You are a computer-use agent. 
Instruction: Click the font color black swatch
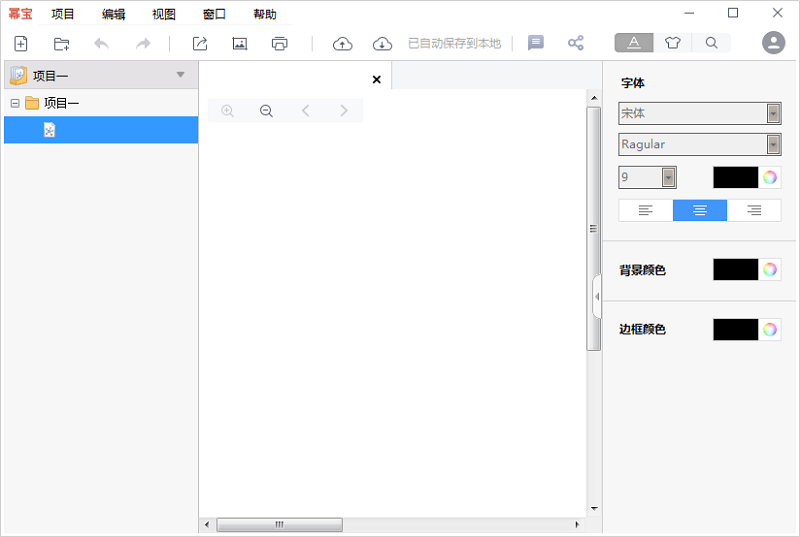point(735,177)
